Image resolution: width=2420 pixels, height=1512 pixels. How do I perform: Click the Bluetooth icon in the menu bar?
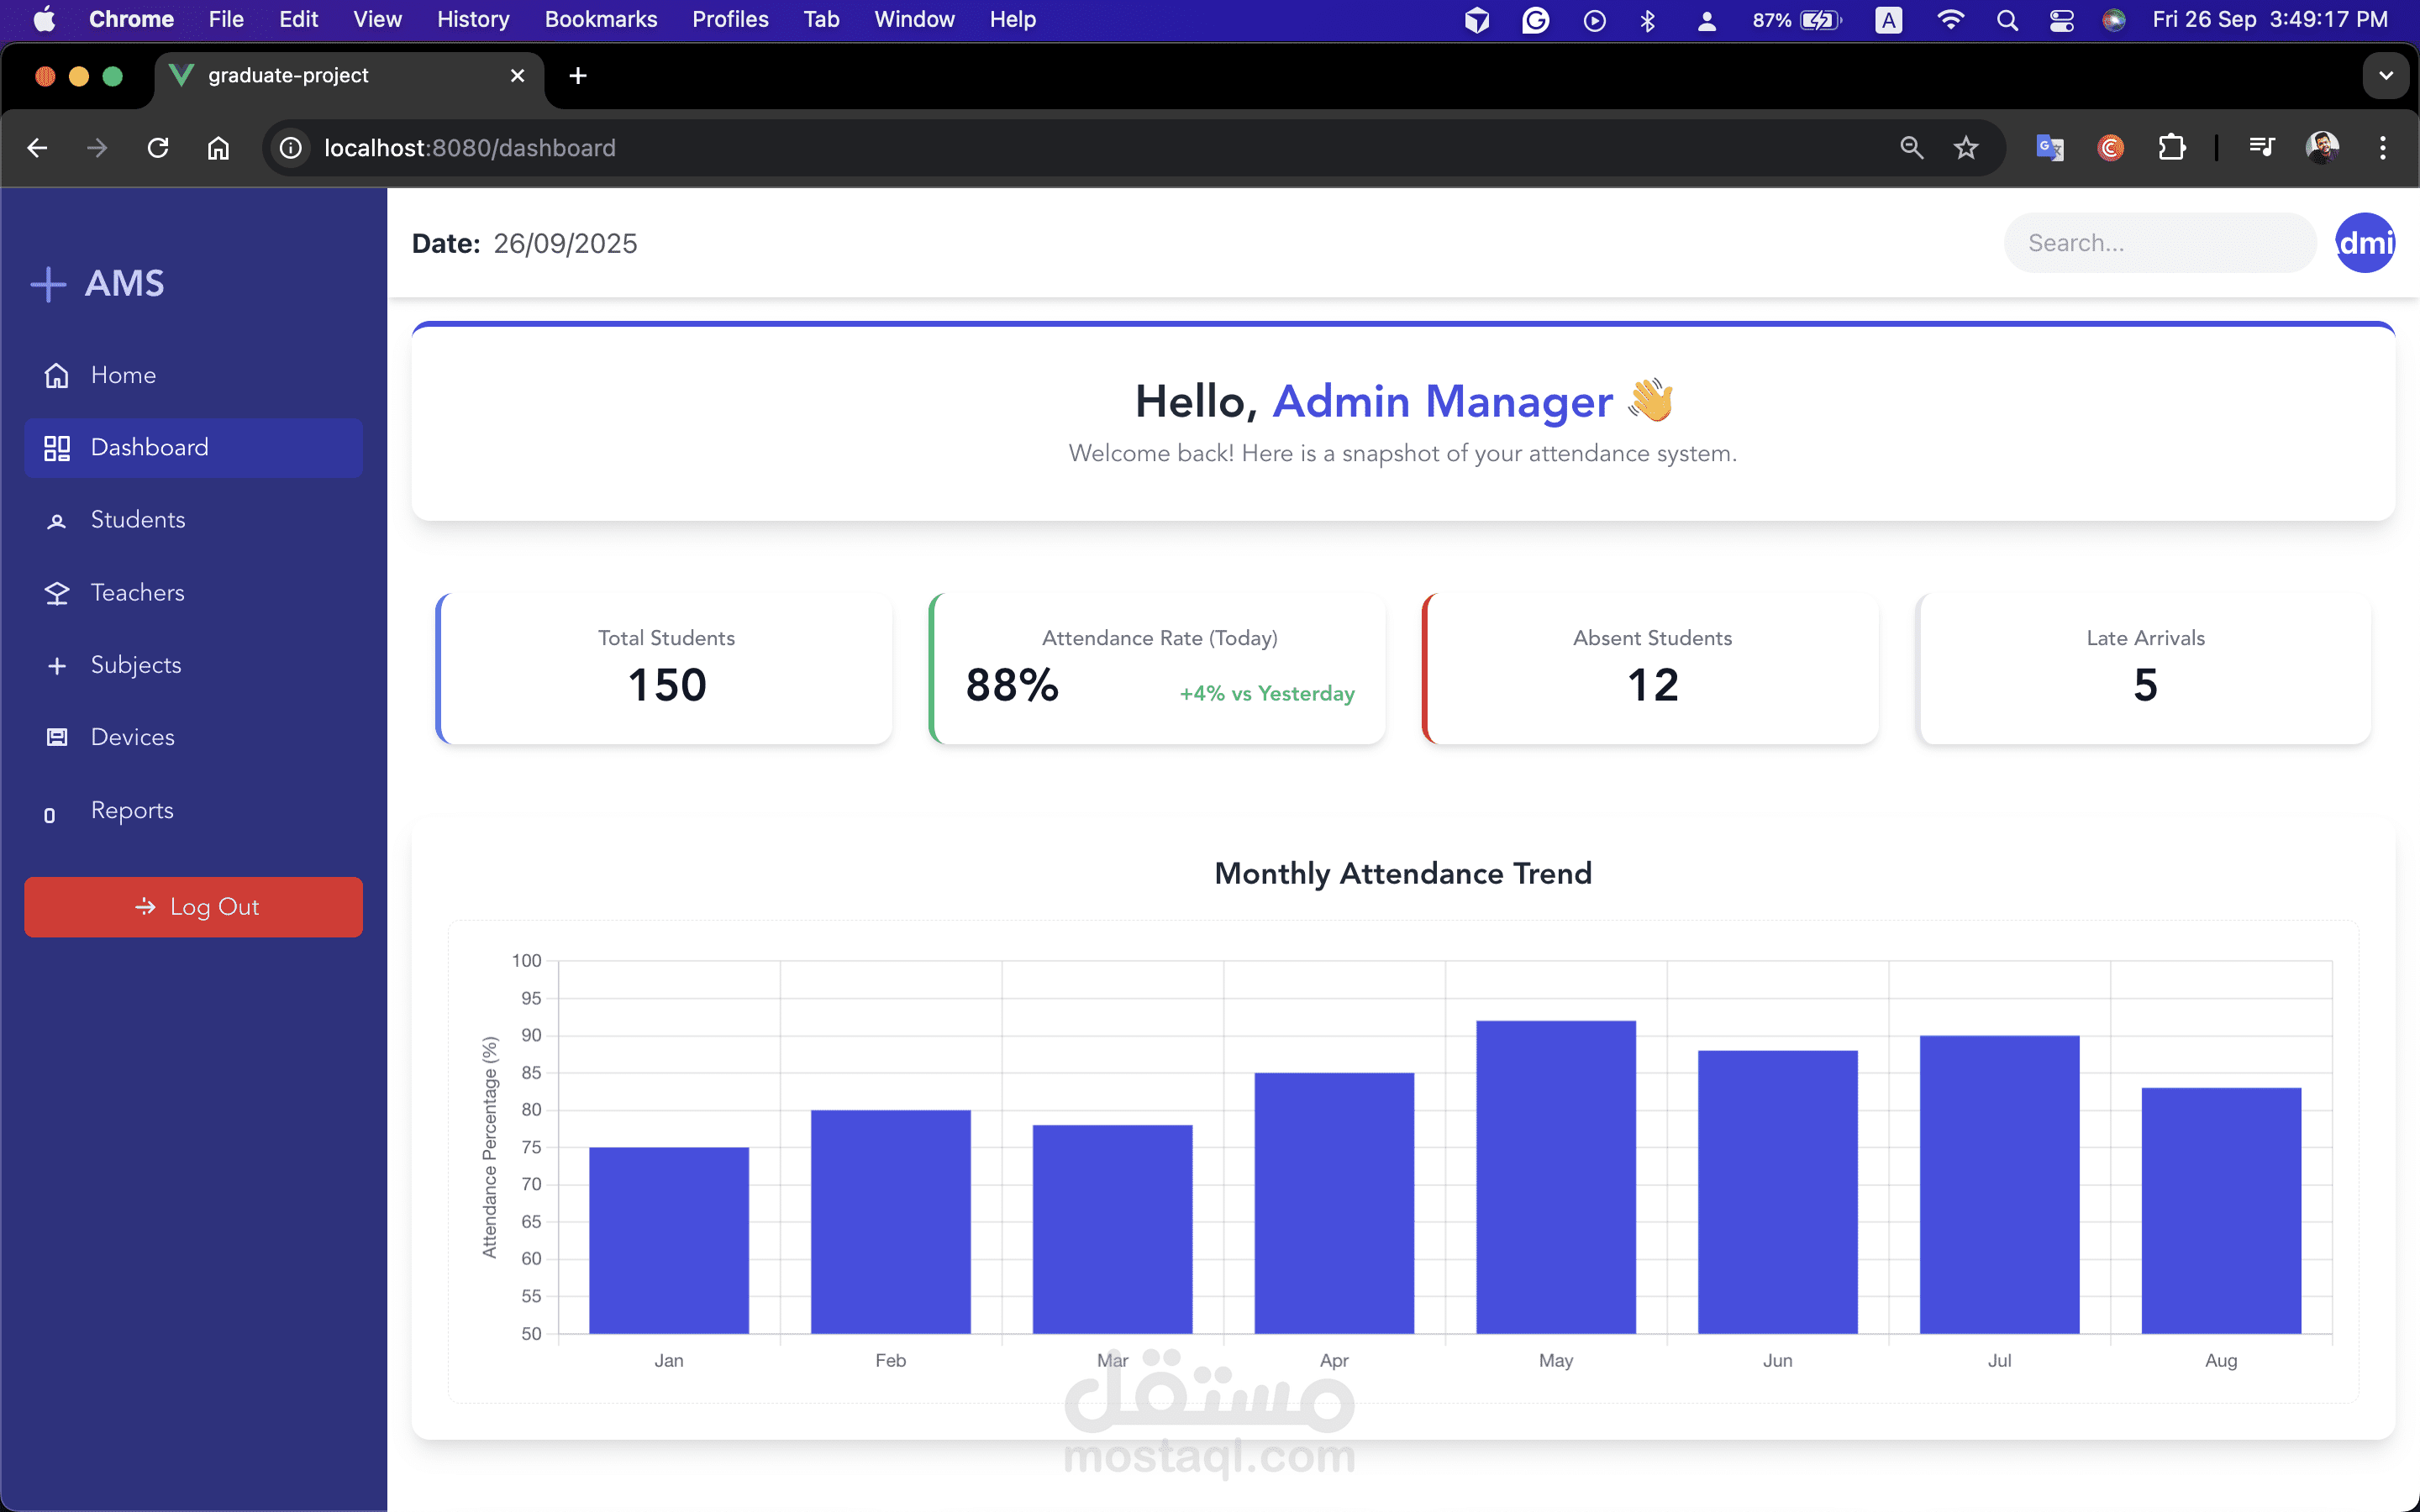coord(1648,20)
